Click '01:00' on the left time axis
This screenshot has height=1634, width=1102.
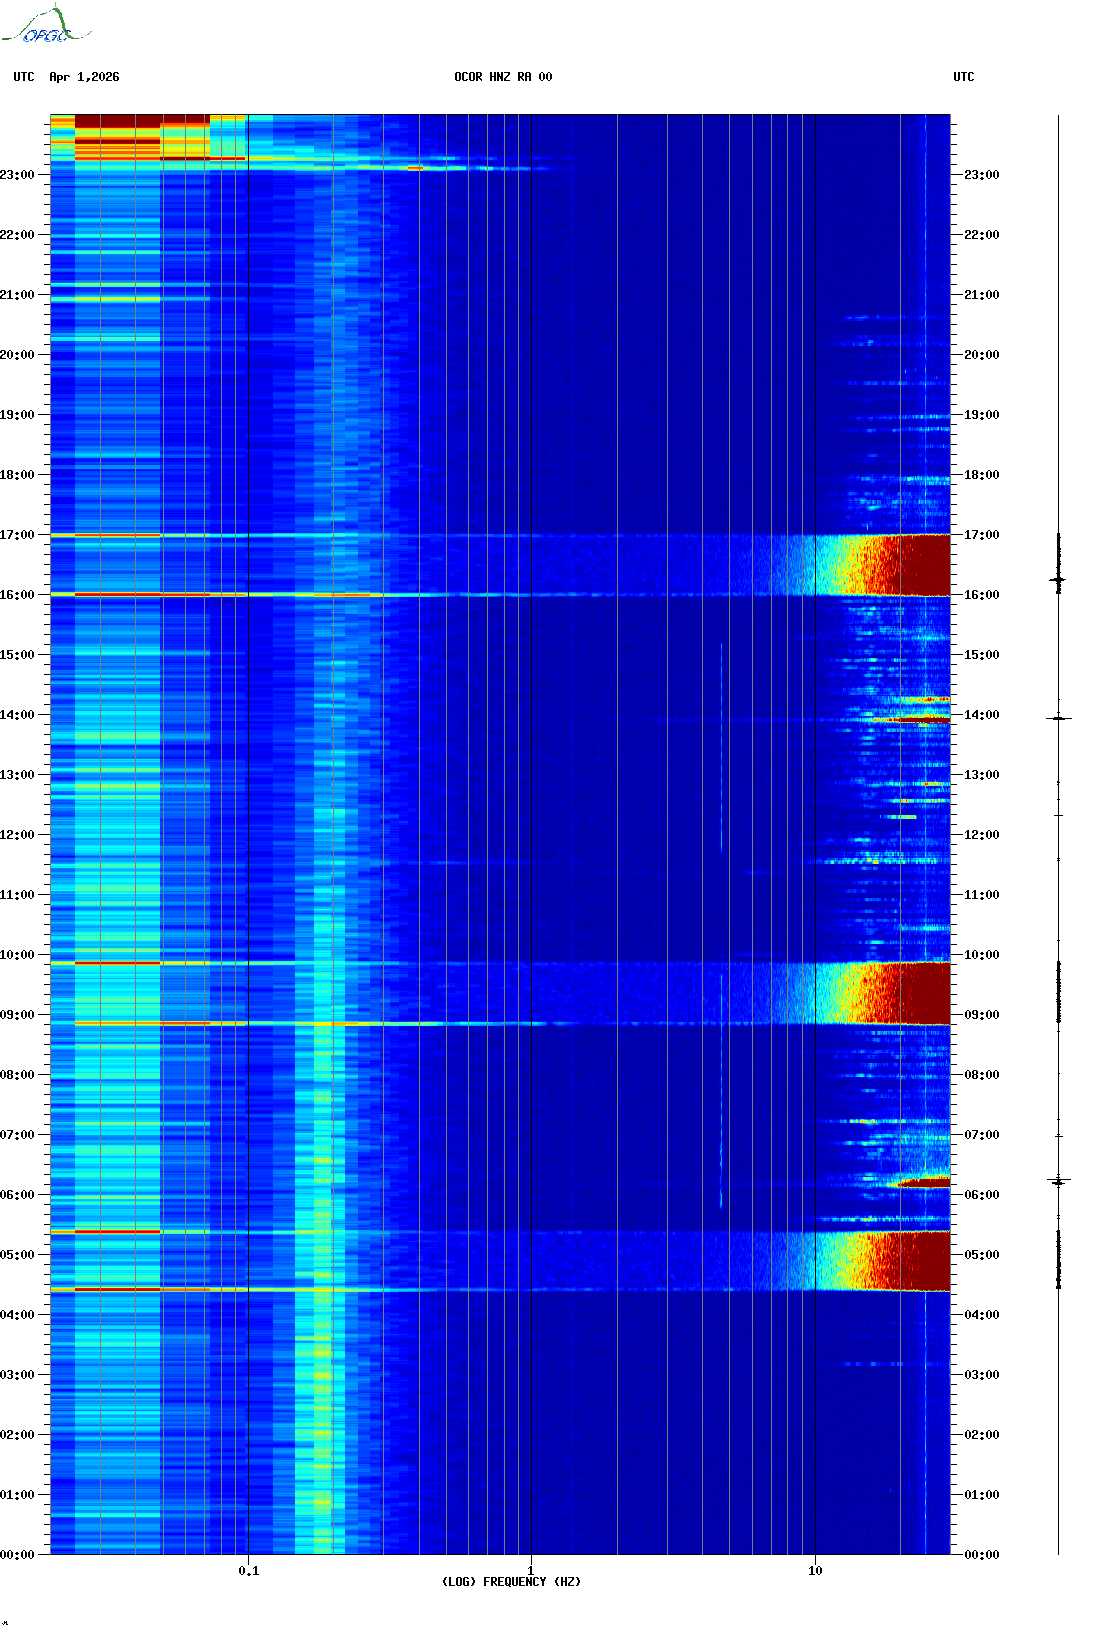click(x=17, y=1495)
